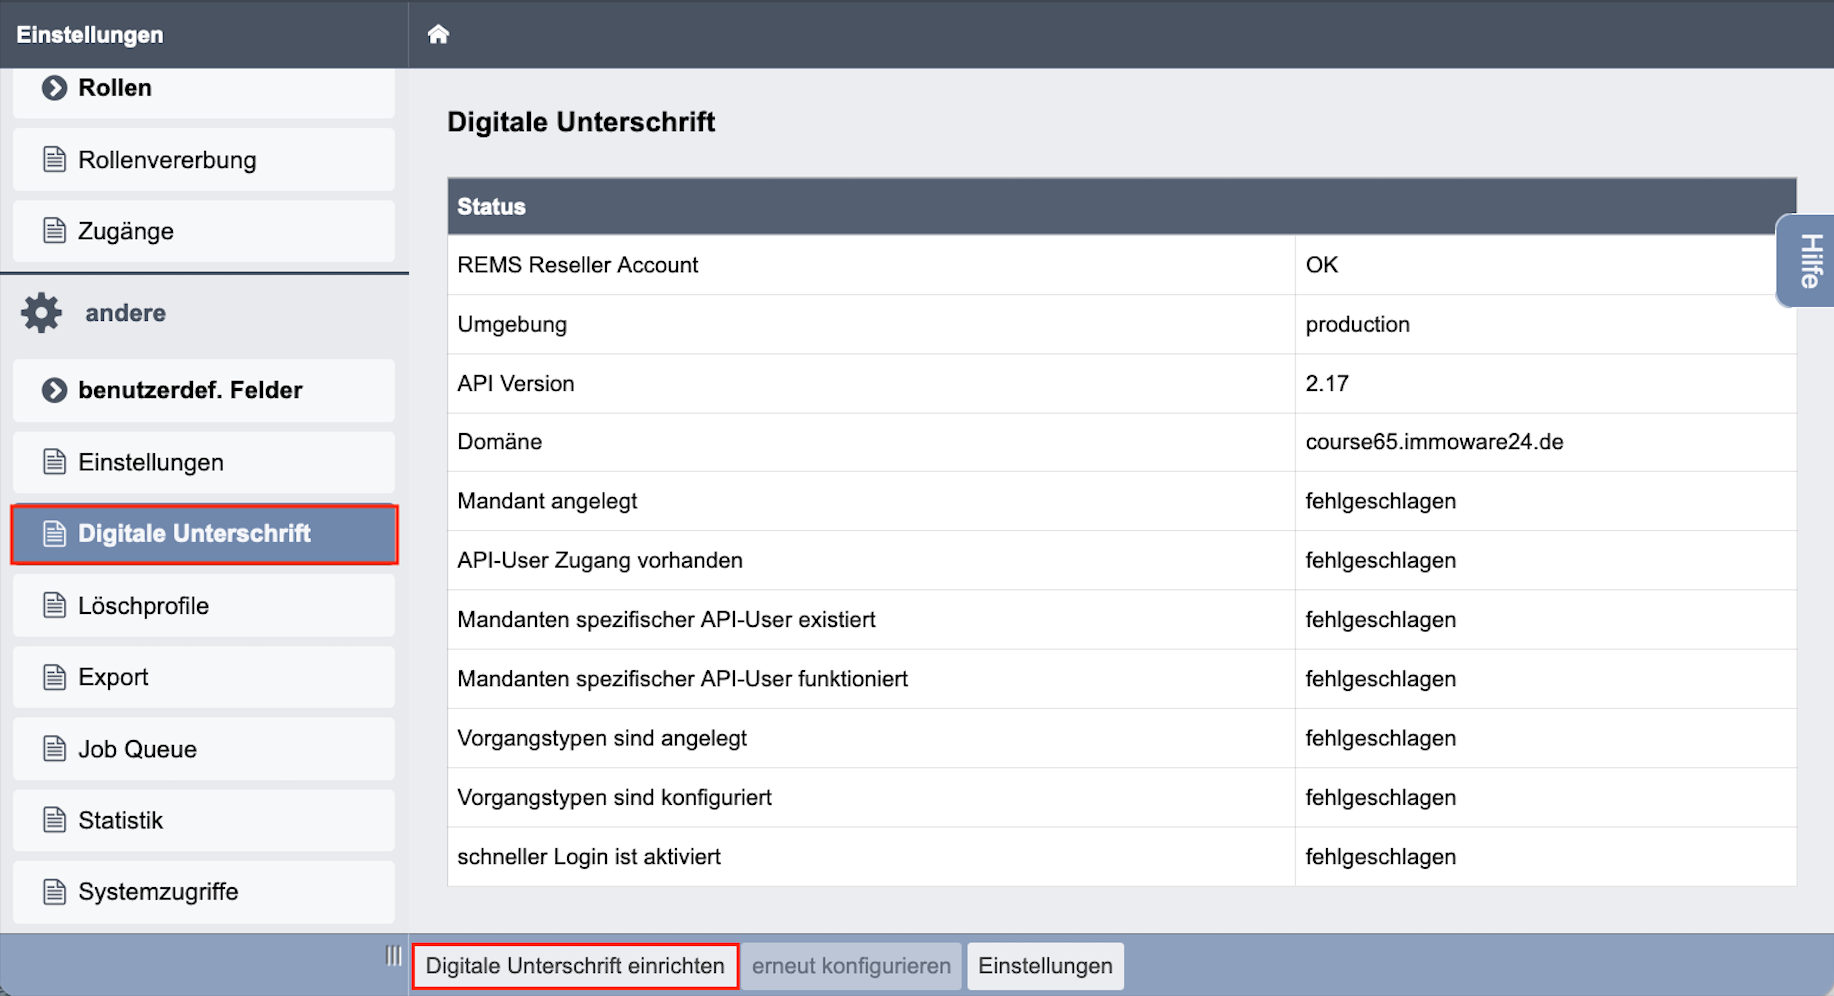Click Mandanten spezifischer API-User existiert label
Image resolution: width=1834 pixels, height=996 pixels.
tap(666, 620)
